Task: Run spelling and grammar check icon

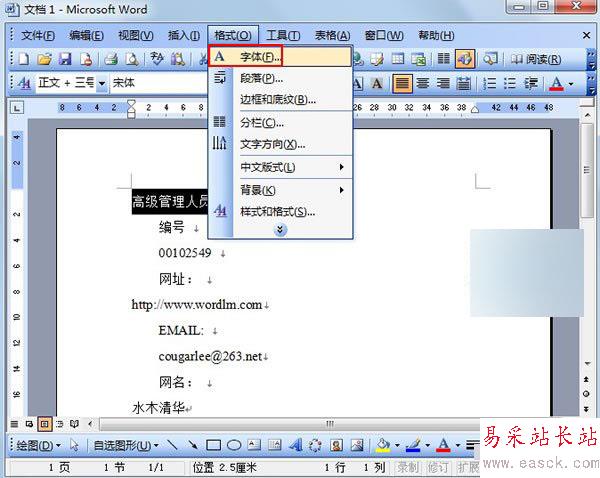Action: point(157,59)
